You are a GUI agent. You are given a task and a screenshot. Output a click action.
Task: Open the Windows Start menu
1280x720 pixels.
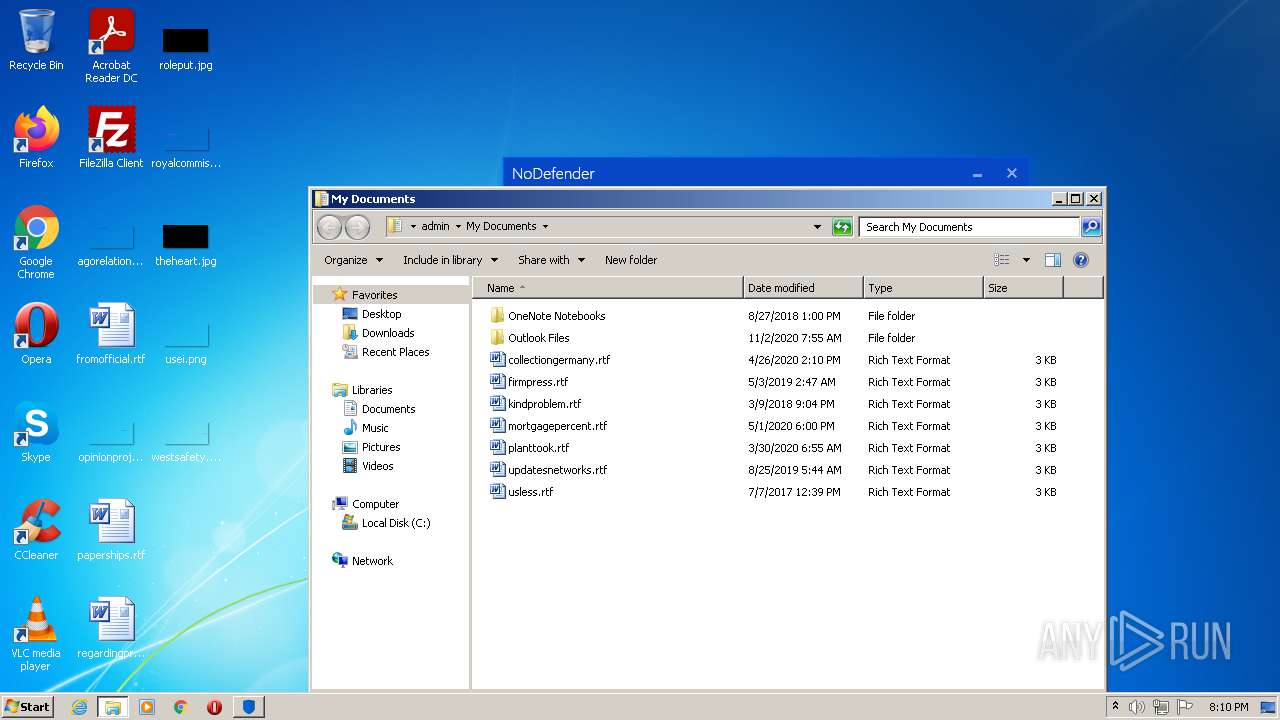point(28,706)
